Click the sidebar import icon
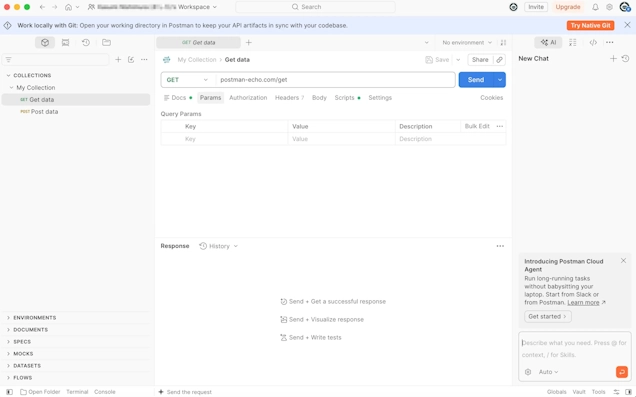Viewport: 636px width, 397px height. [x=131, y=60]
